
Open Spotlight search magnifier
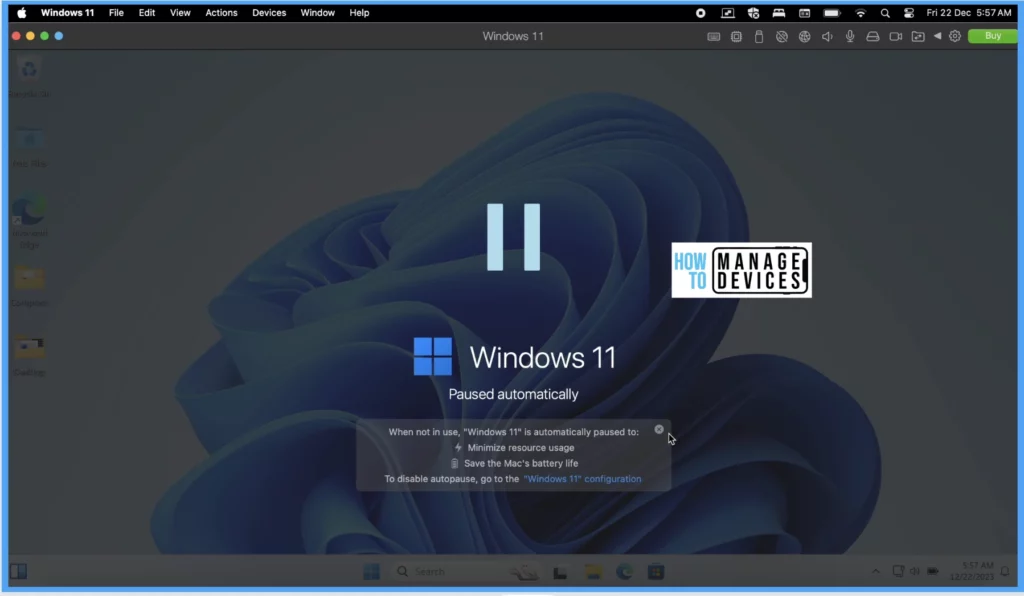885,12
